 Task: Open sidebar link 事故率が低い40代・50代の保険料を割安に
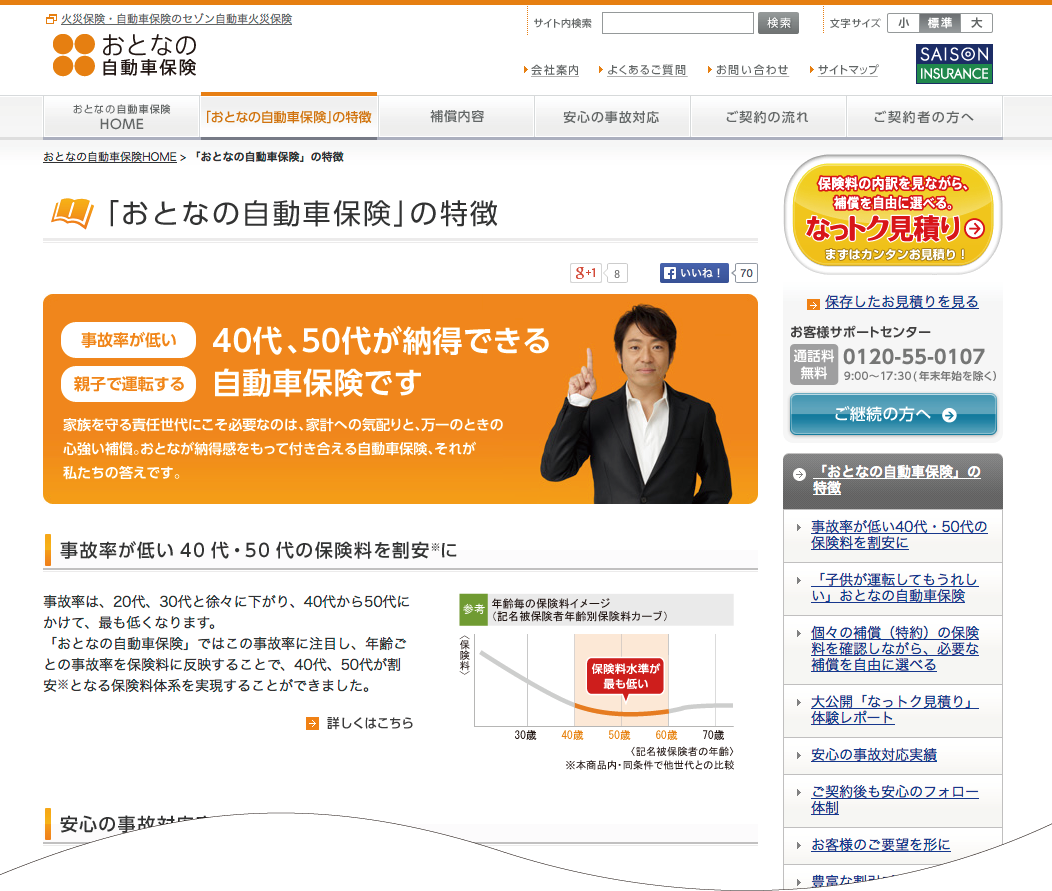tap(899, 535)
